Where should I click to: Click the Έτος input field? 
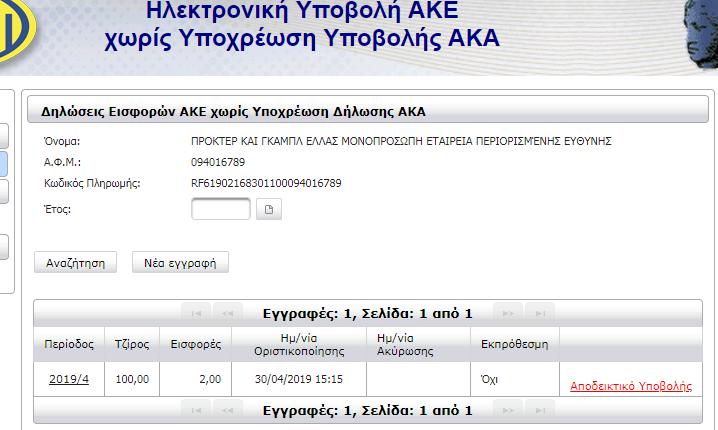(x=221, y=209)
